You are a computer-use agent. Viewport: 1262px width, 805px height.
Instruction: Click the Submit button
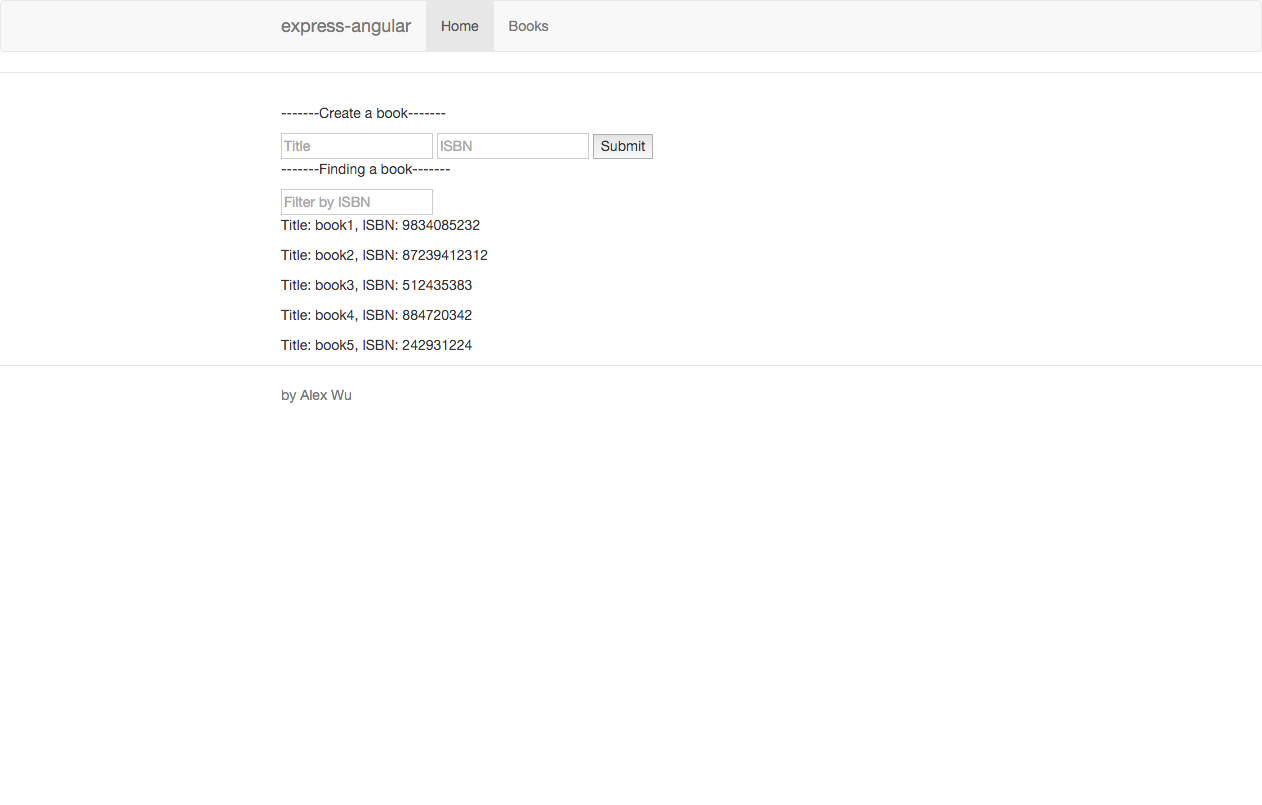tap(623, 146)
